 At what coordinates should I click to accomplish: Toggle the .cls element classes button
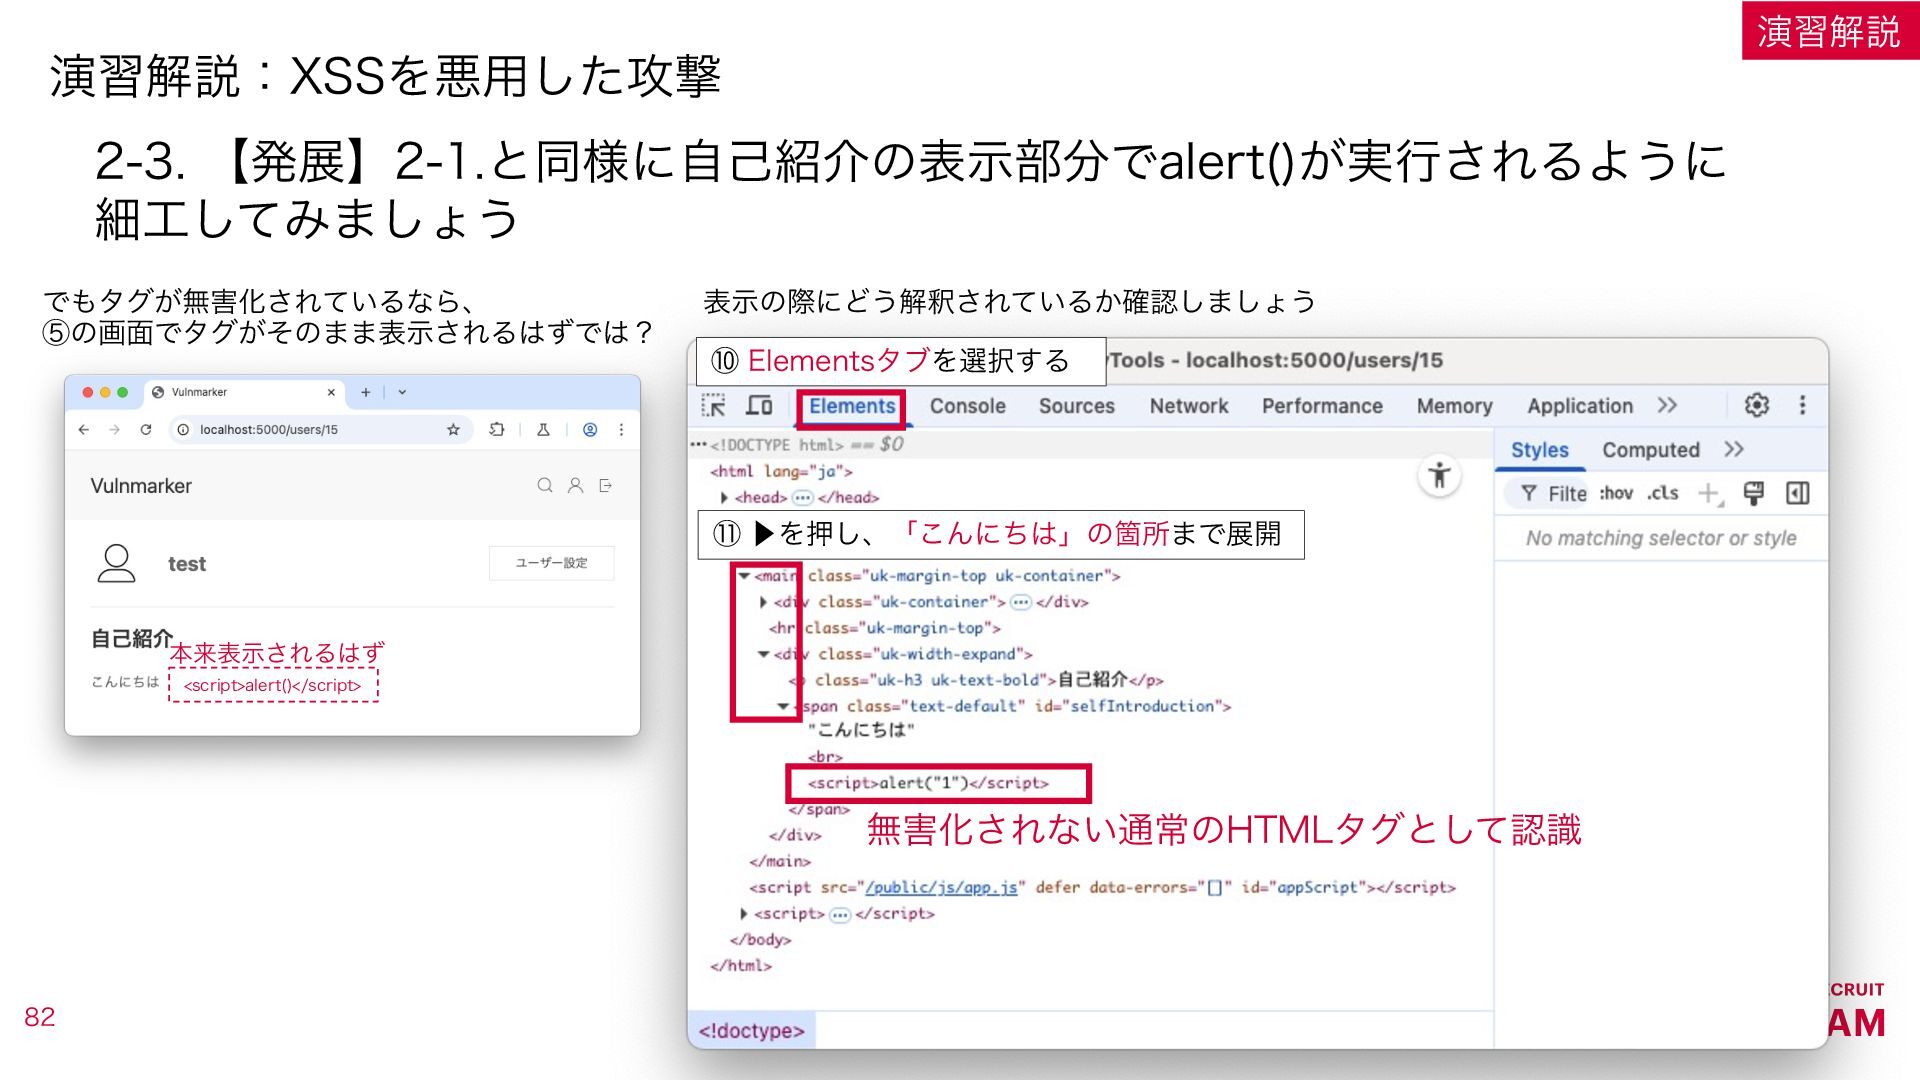click(x=1663, y=493)
